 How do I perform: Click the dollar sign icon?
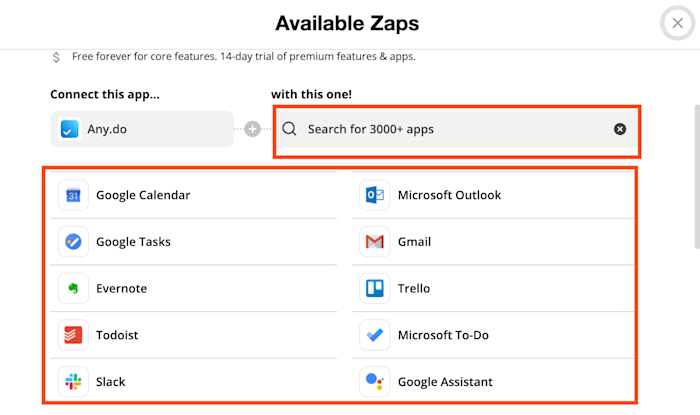[56, 57]
